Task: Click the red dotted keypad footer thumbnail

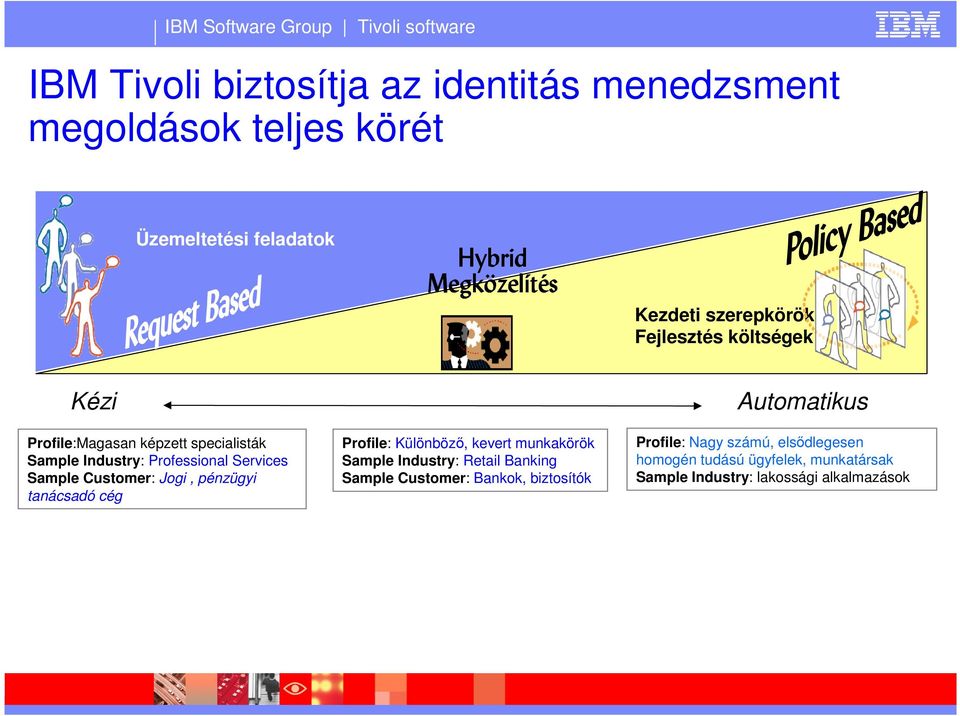Action: tap(233, 688)
